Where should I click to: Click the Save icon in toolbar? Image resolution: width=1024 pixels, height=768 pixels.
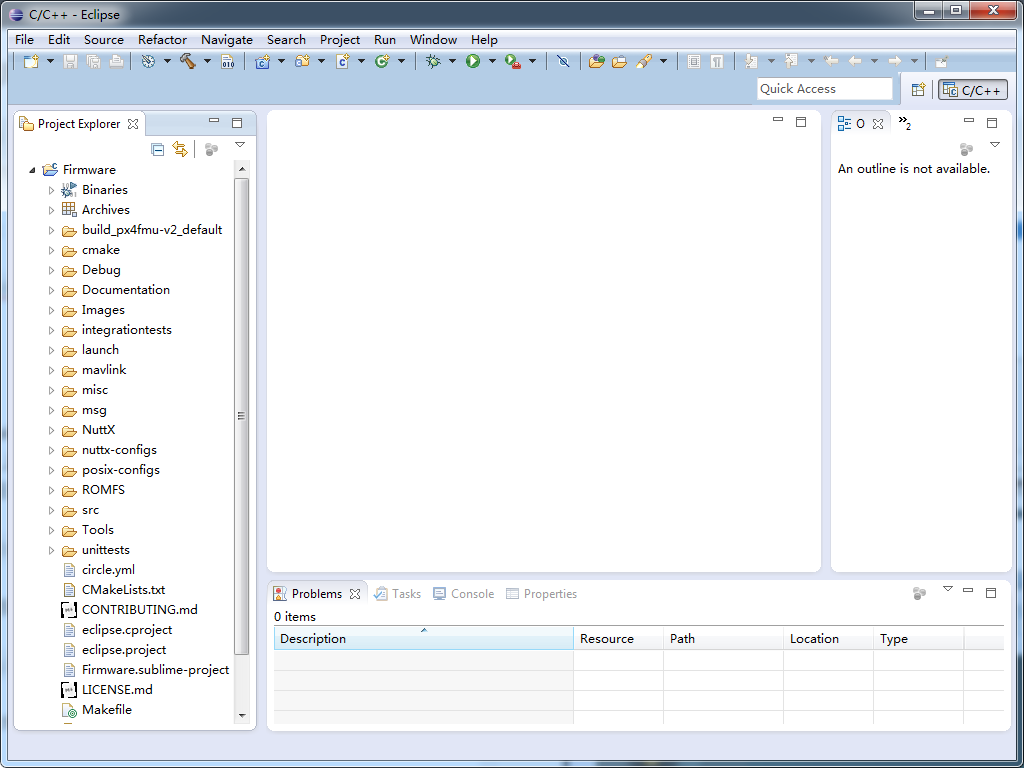coord(71,61)
